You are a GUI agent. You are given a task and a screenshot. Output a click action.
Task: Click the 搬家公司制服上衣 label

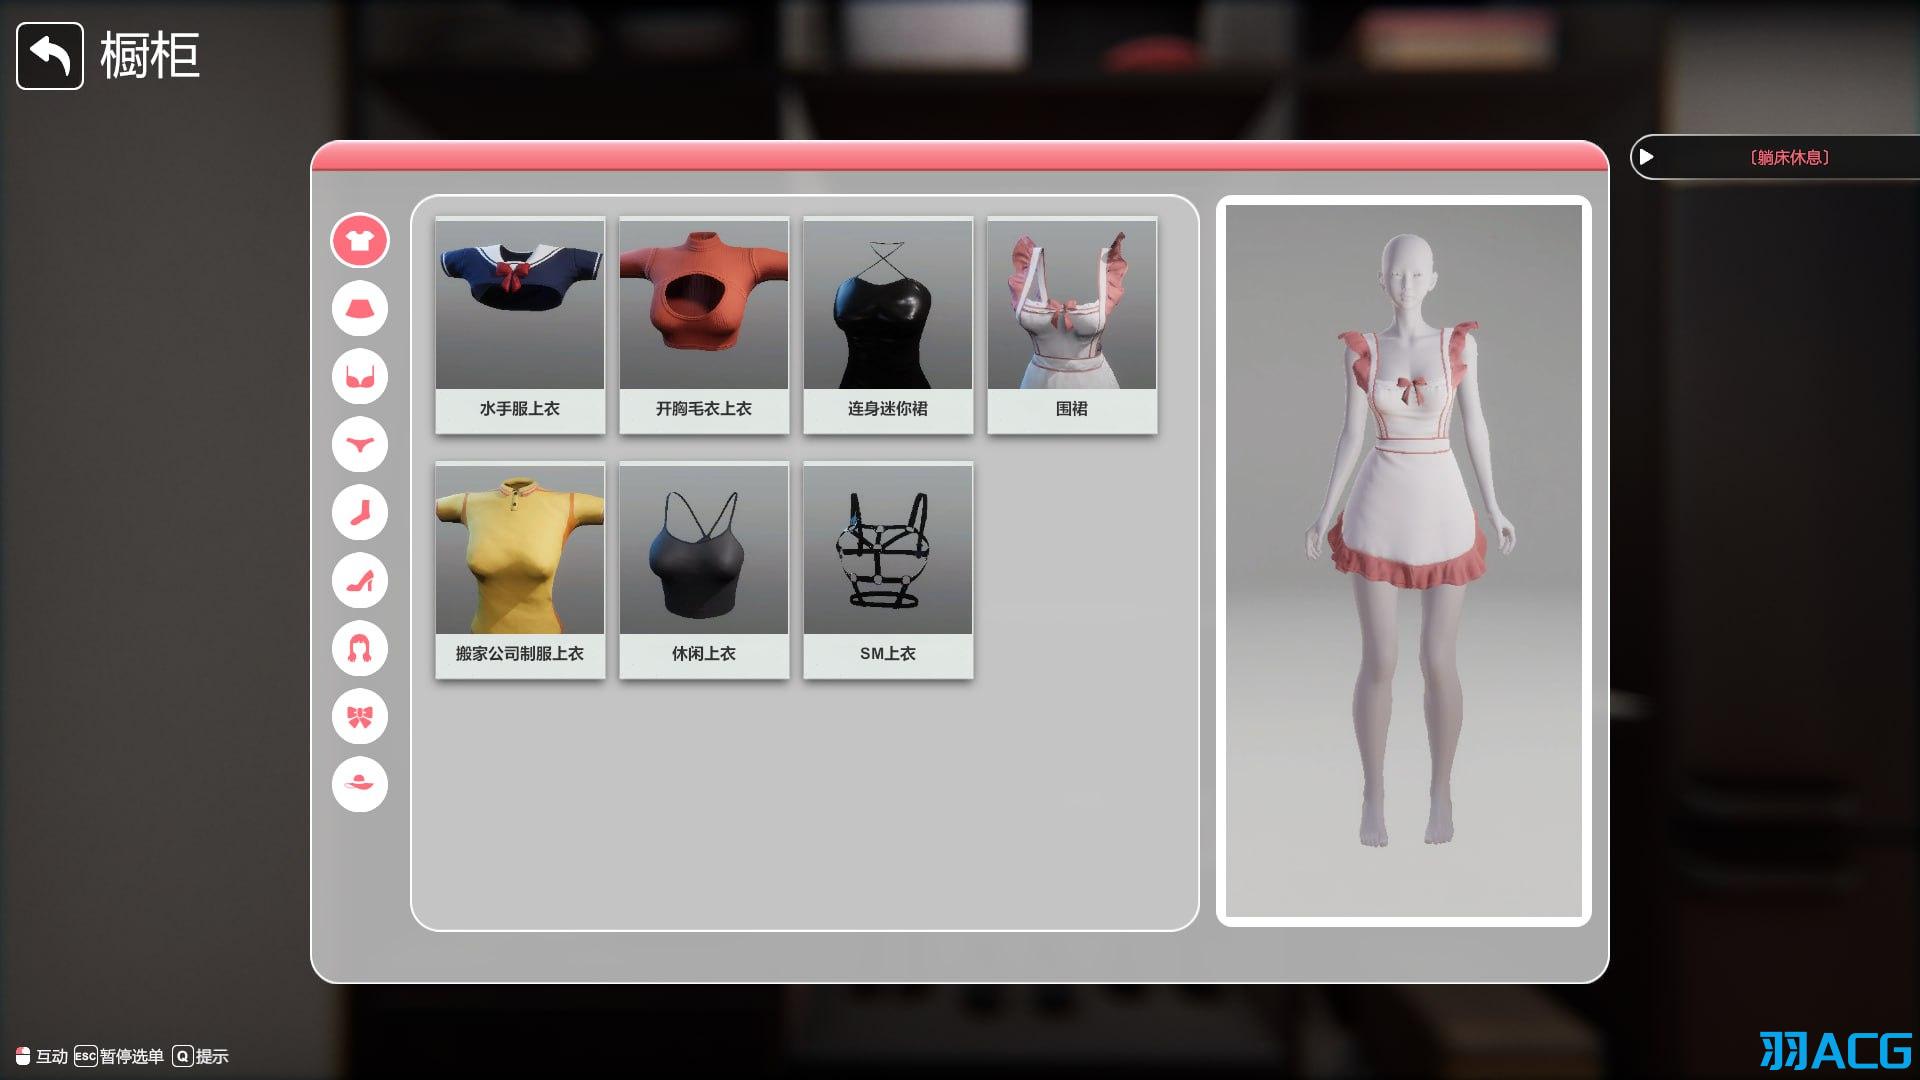click(x=520, y=654)
